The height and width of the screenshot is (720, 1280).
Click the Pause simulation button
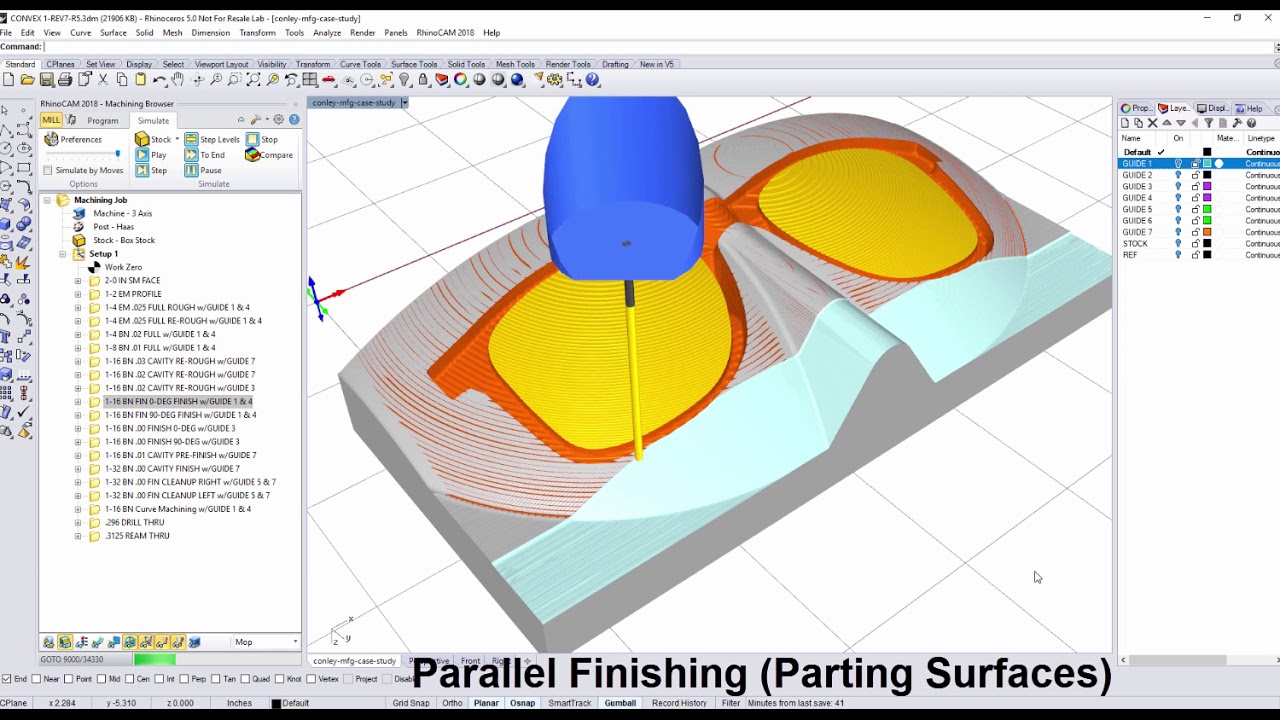(204, 170)
